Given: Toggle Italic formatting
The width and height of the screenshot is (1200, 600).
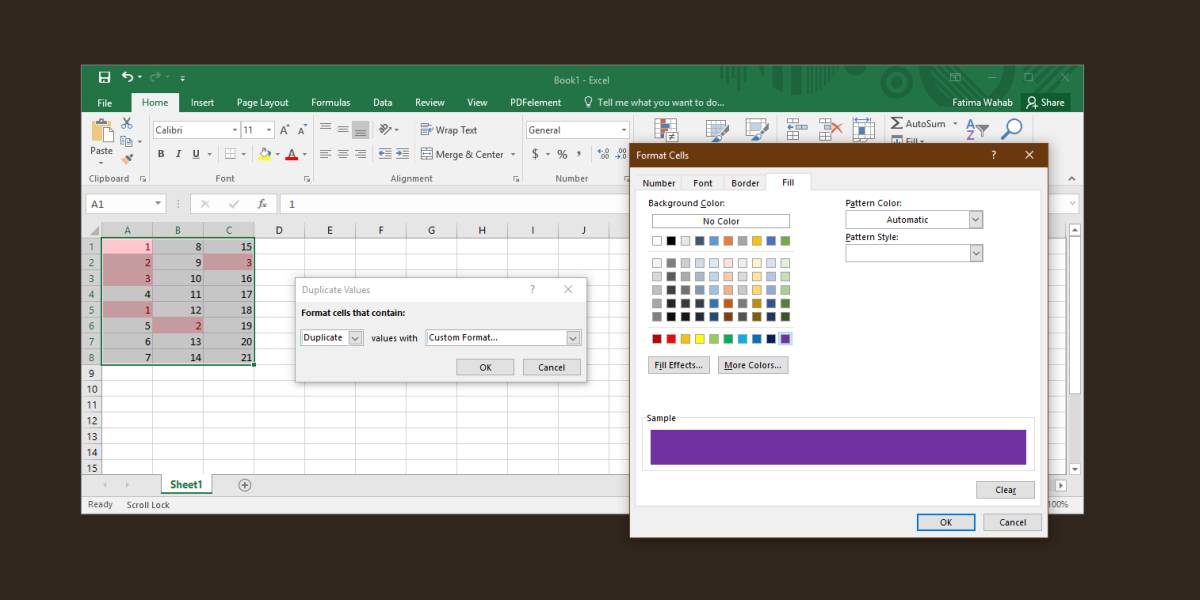Looking at the screenshot, I should (178, 154).
